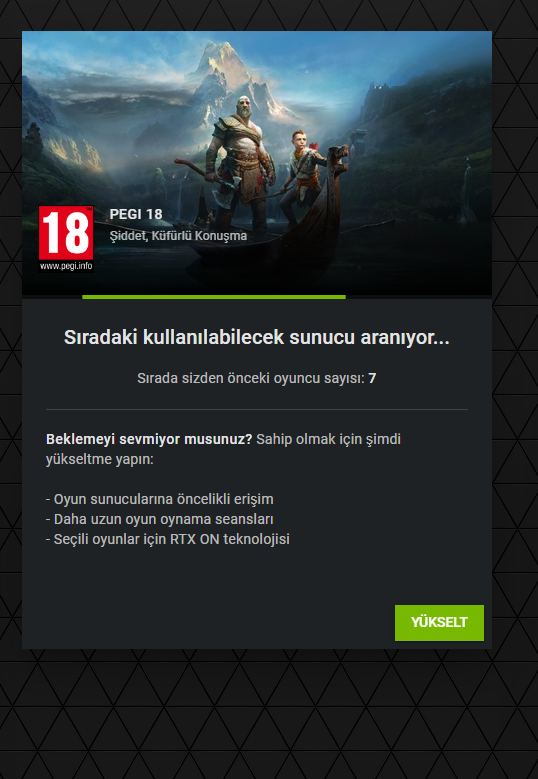Click the red PEGI 18 rating badge
Viewport: 538px width, 779px height.
click(66, 233)
